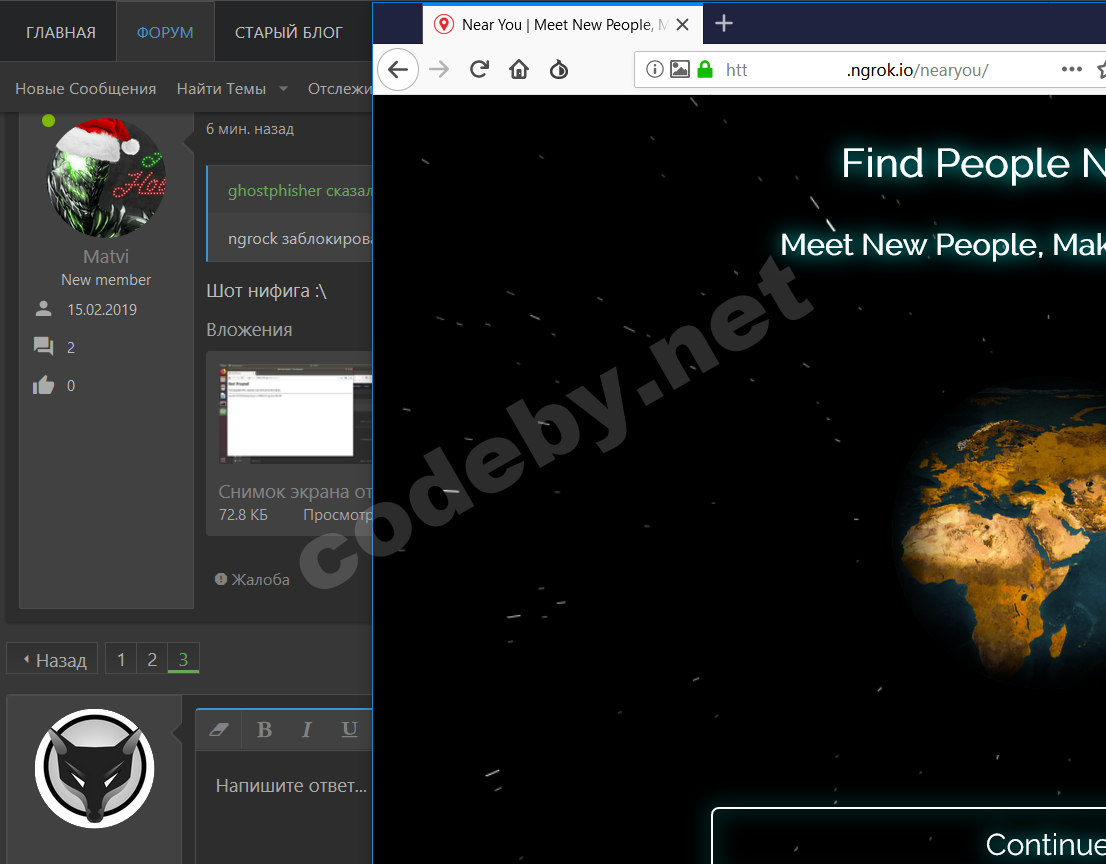Reload the Near You page
Viewport: 1106px width, 864px height.
tap(480, 69)
